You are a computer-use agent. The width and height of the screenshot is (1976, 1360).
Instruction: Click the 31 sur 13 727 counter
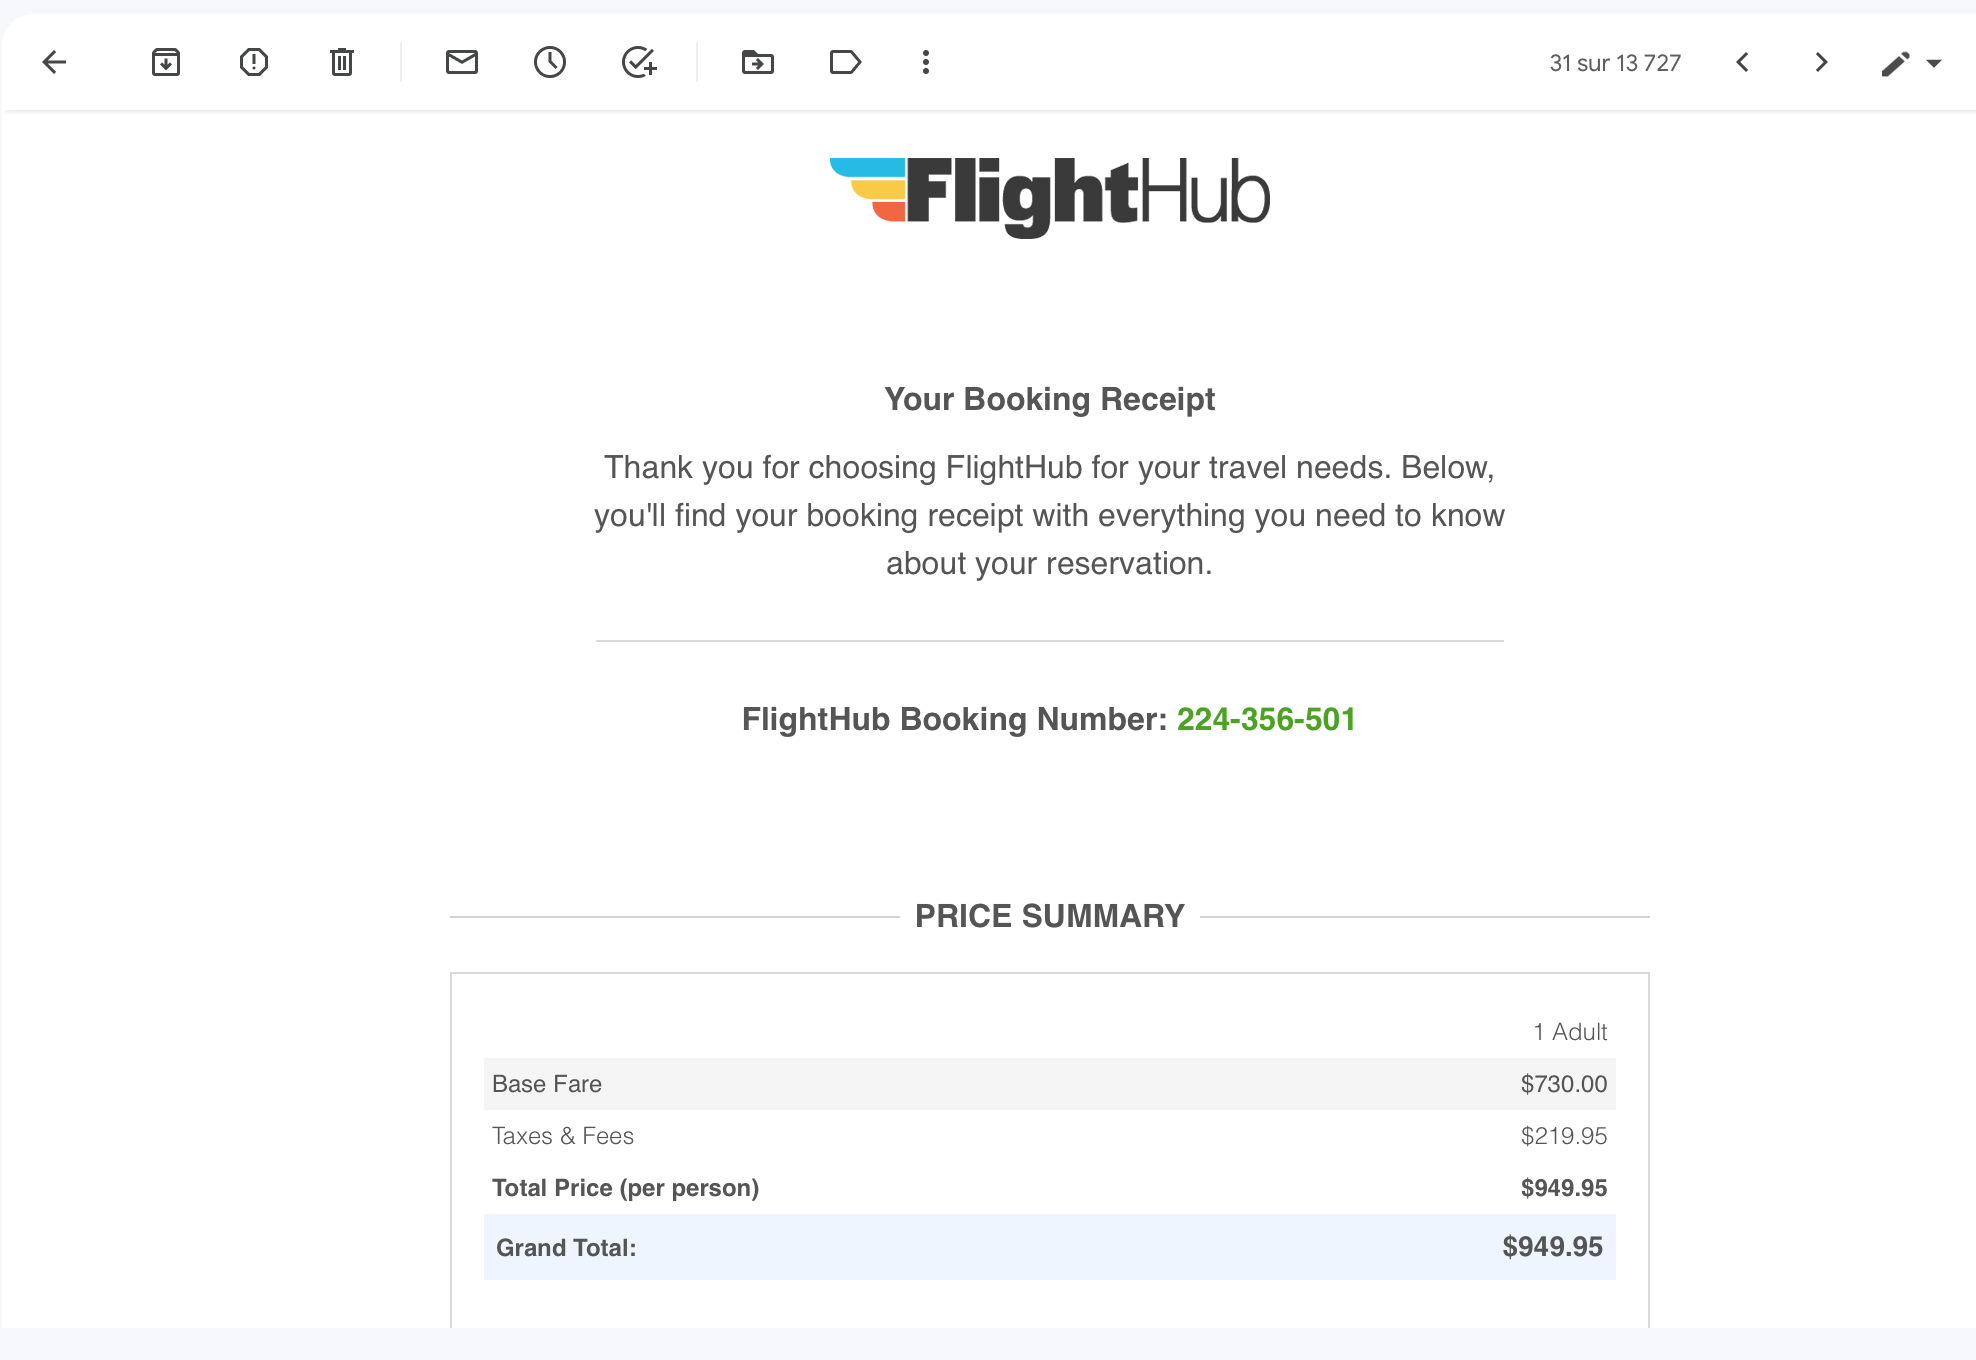(x=1615, y=64)
